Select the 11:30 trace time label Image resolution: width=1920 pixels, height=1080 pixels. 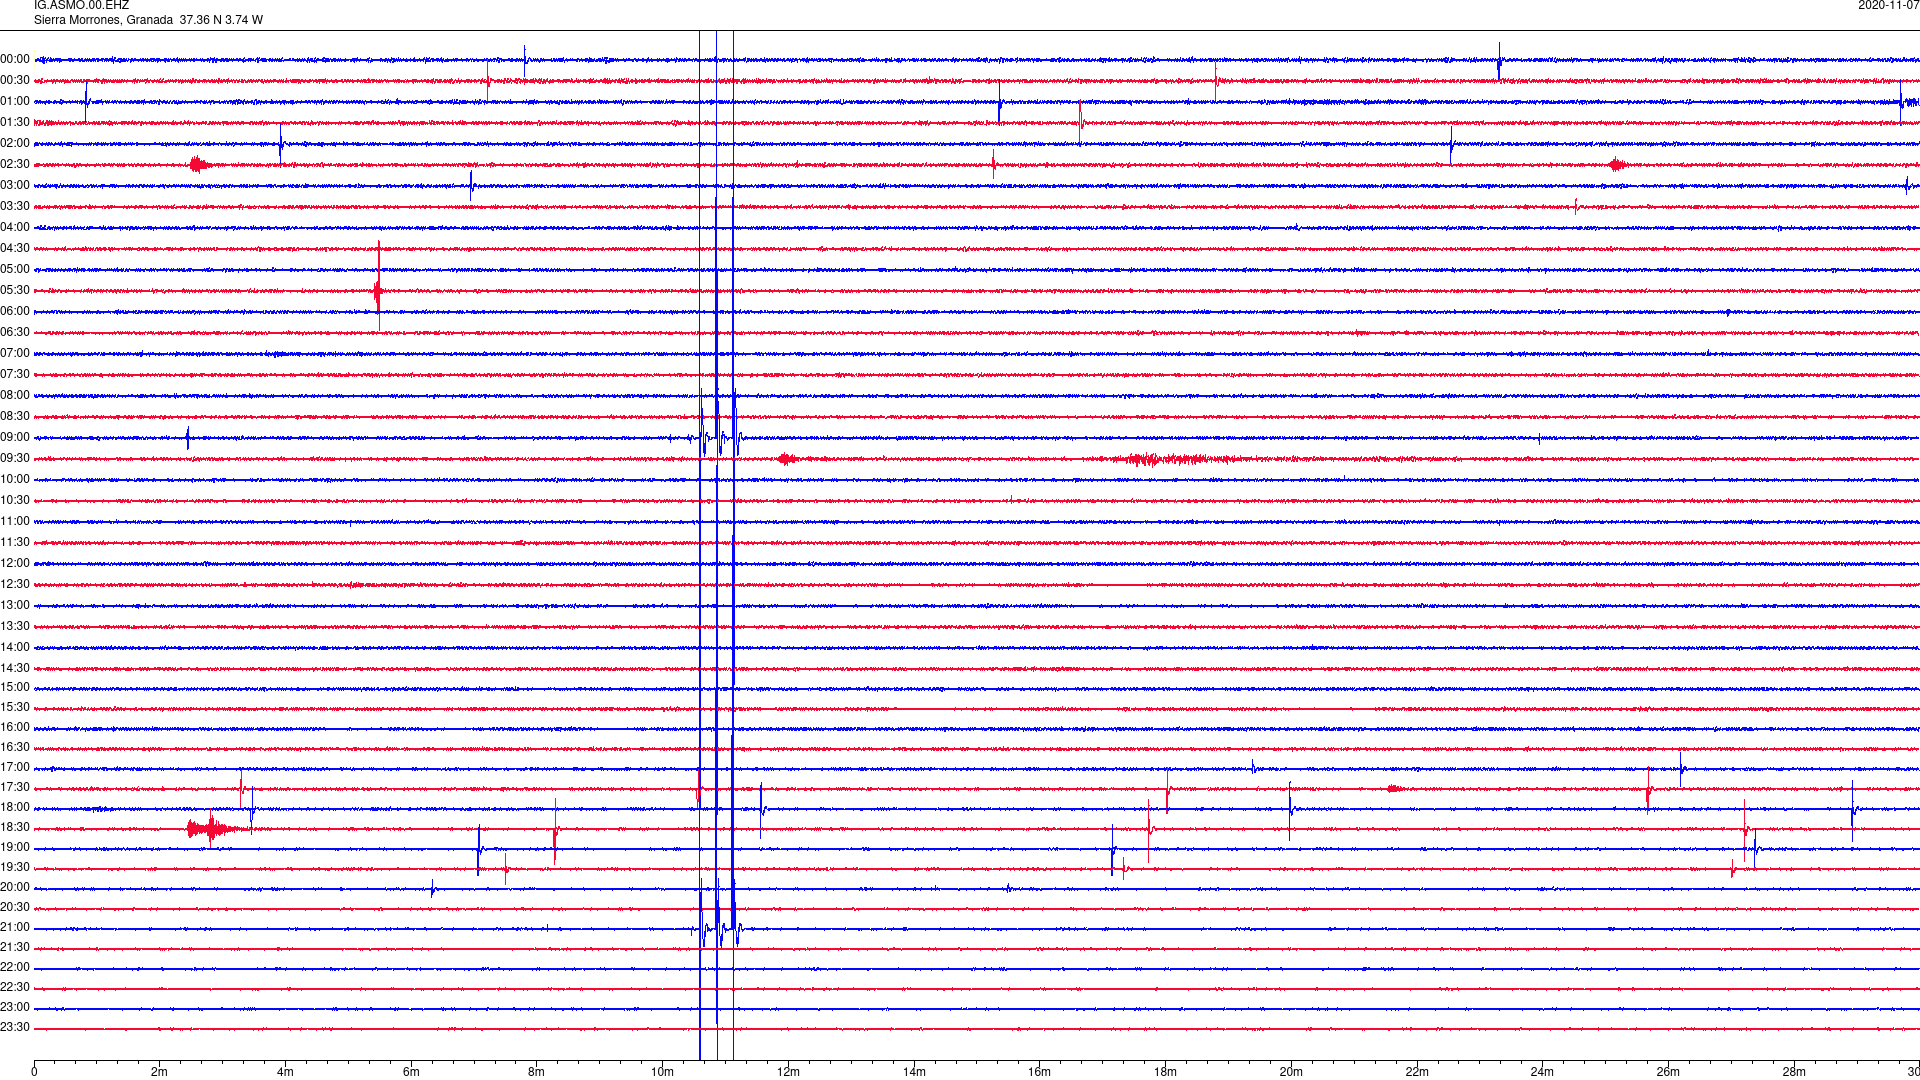coord(15,543)
